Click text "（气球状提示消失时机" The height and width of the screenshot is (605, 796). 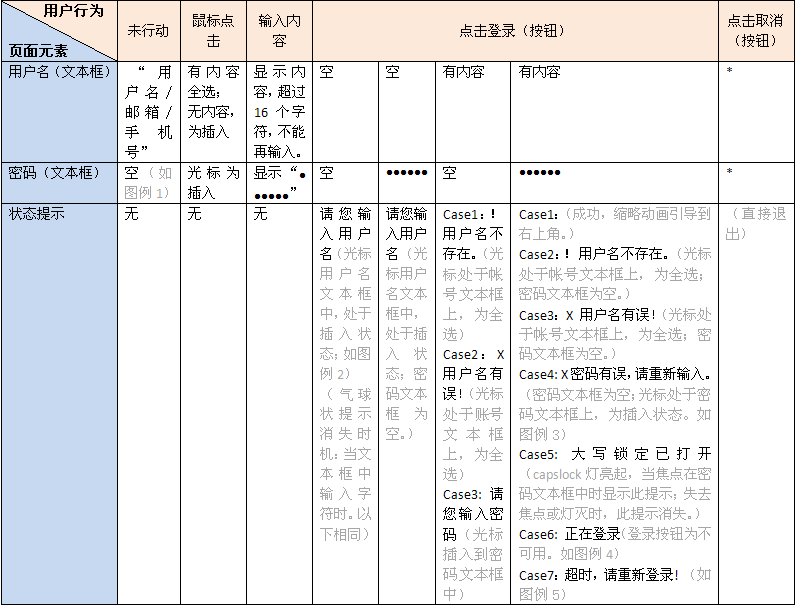(345, 424)
